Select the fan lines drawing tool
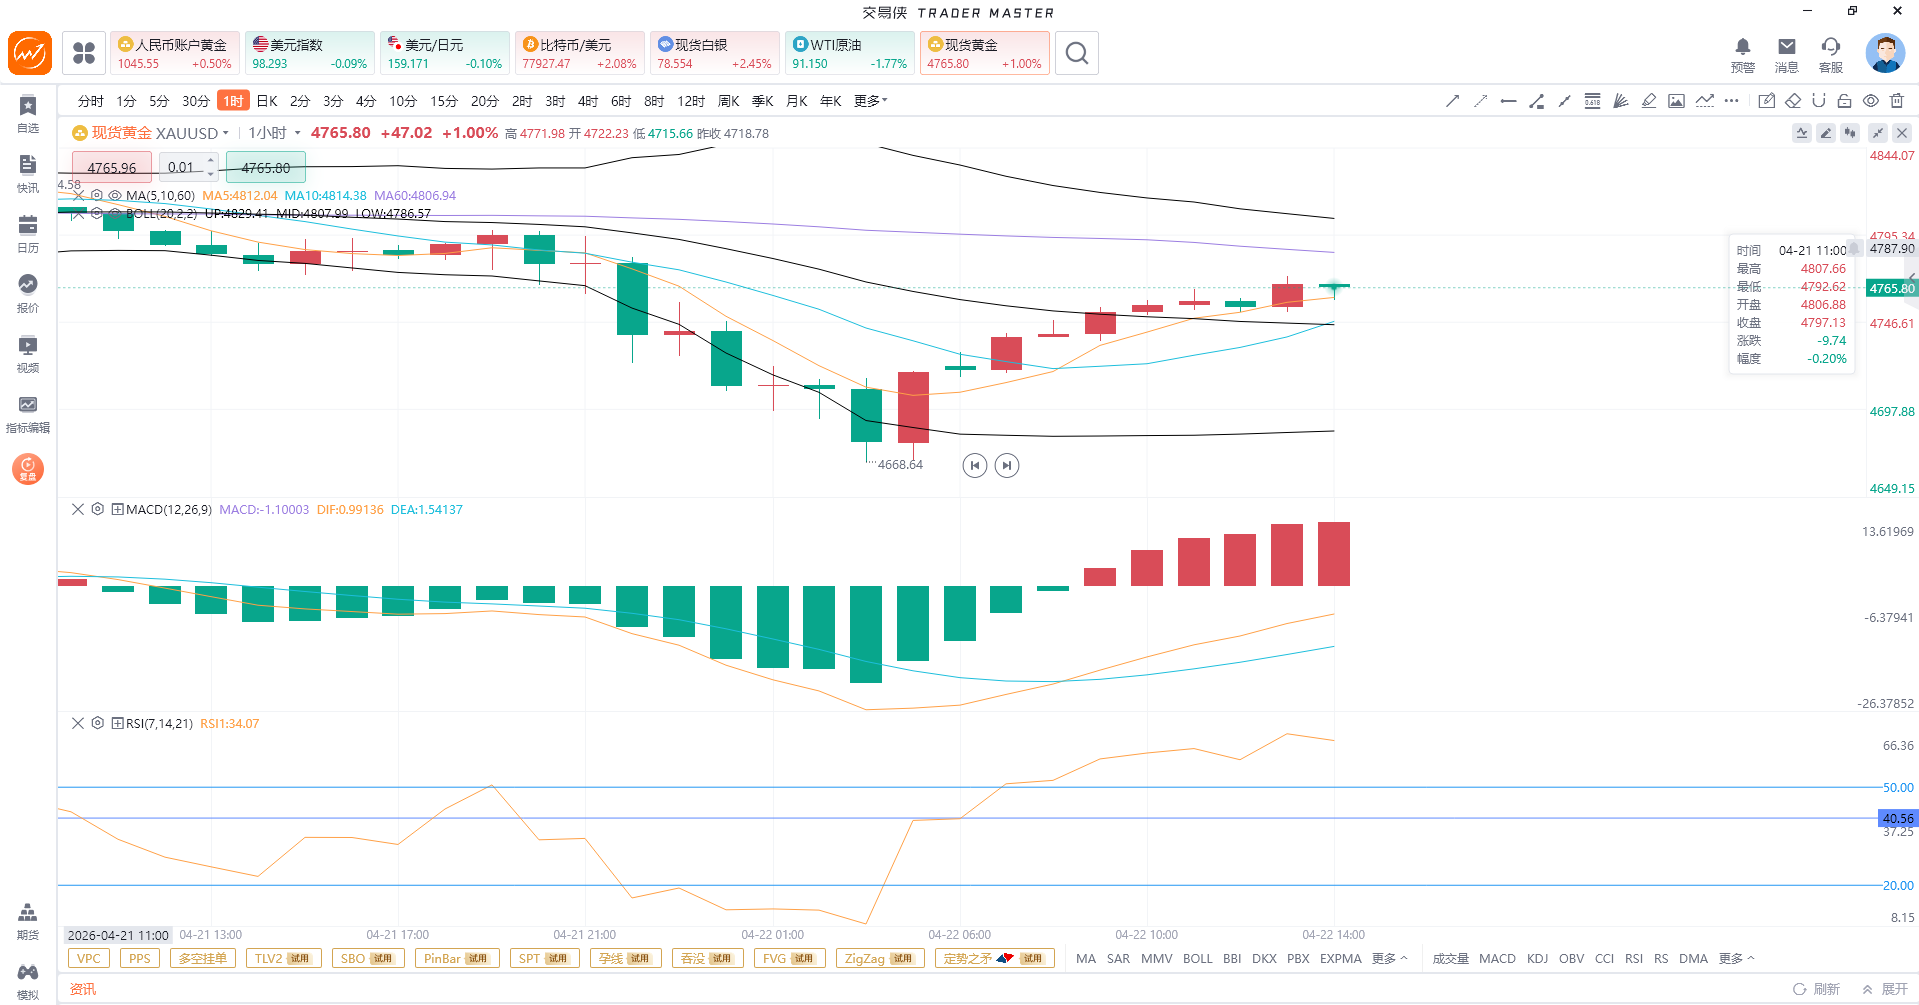Screen dimensions: 1919x1005 (1621, 101)
